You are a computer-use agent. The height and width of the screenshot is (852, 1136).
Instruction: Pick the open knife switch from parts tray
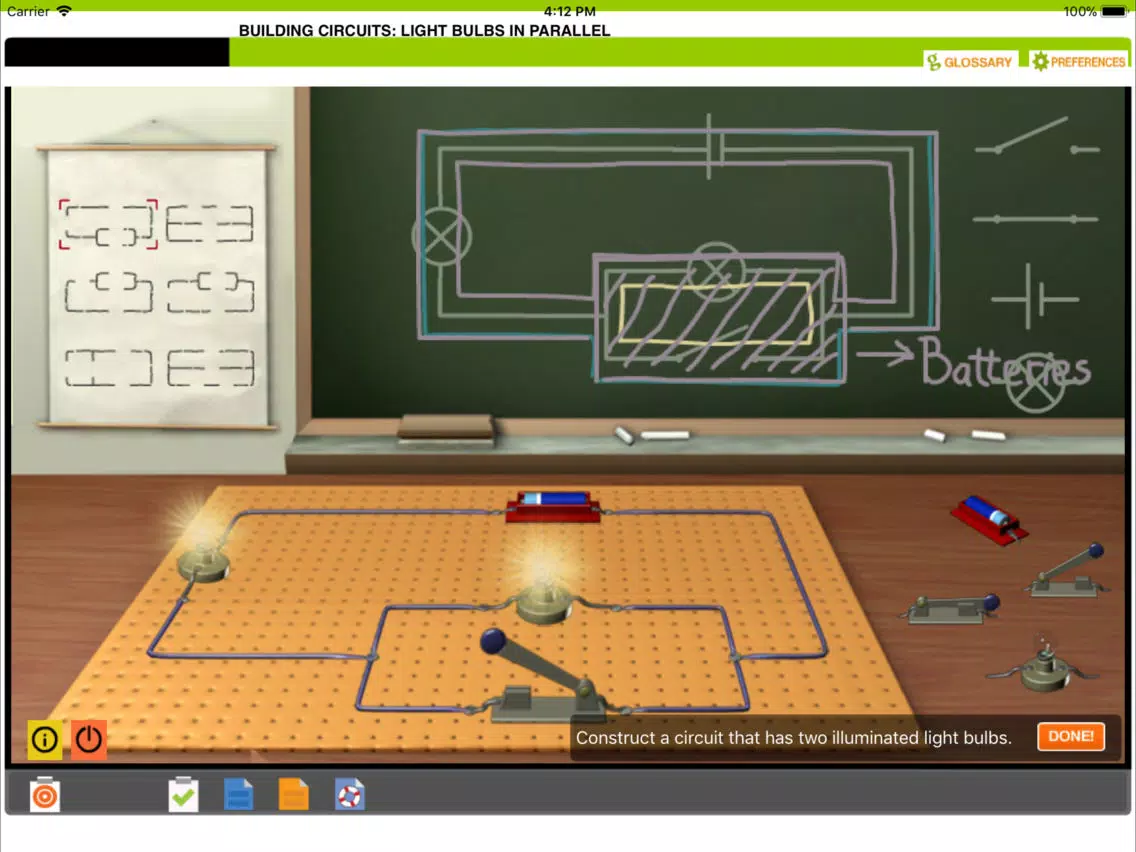click(x=1068, y=572)
